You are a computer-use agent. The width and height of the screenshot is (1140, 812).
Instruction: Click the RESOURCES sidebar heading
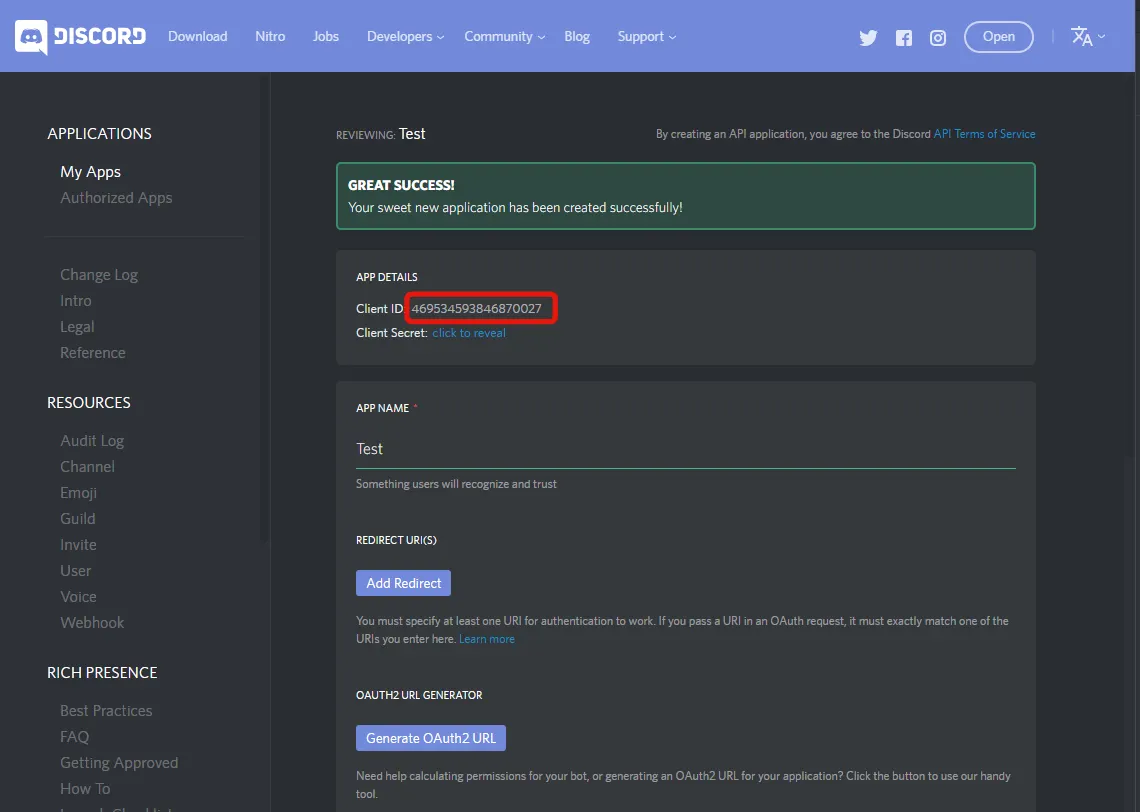click(89, 403)
